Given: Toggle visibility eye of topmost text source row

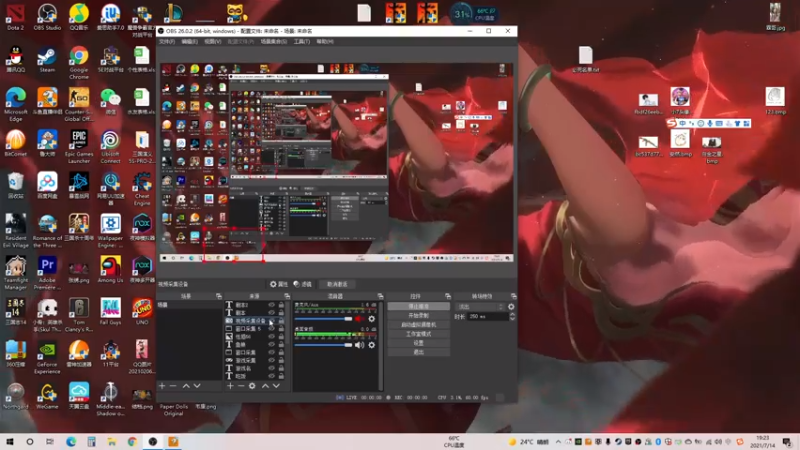Looking at the screenshot, I should click(271, 305).
